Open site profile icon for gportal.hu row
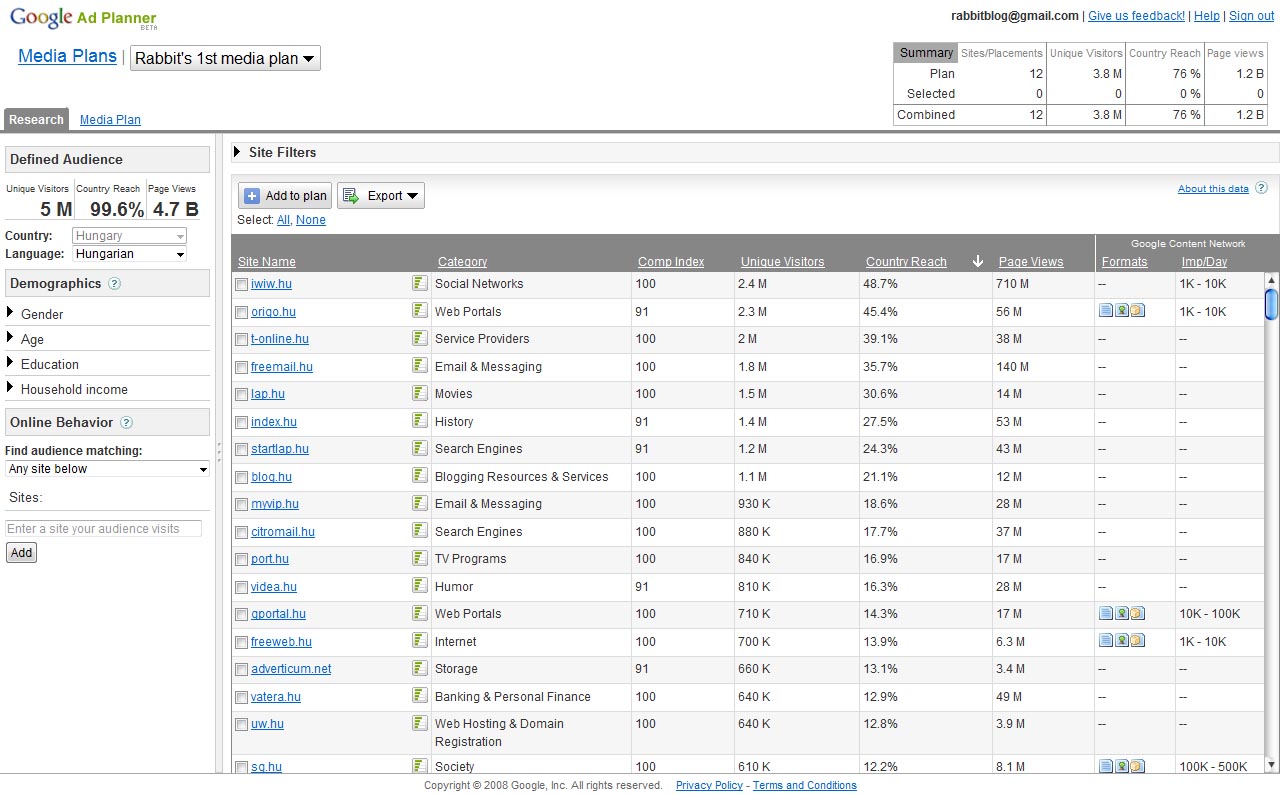Screen dimensions: 1280x795 (x=420, y=613)
